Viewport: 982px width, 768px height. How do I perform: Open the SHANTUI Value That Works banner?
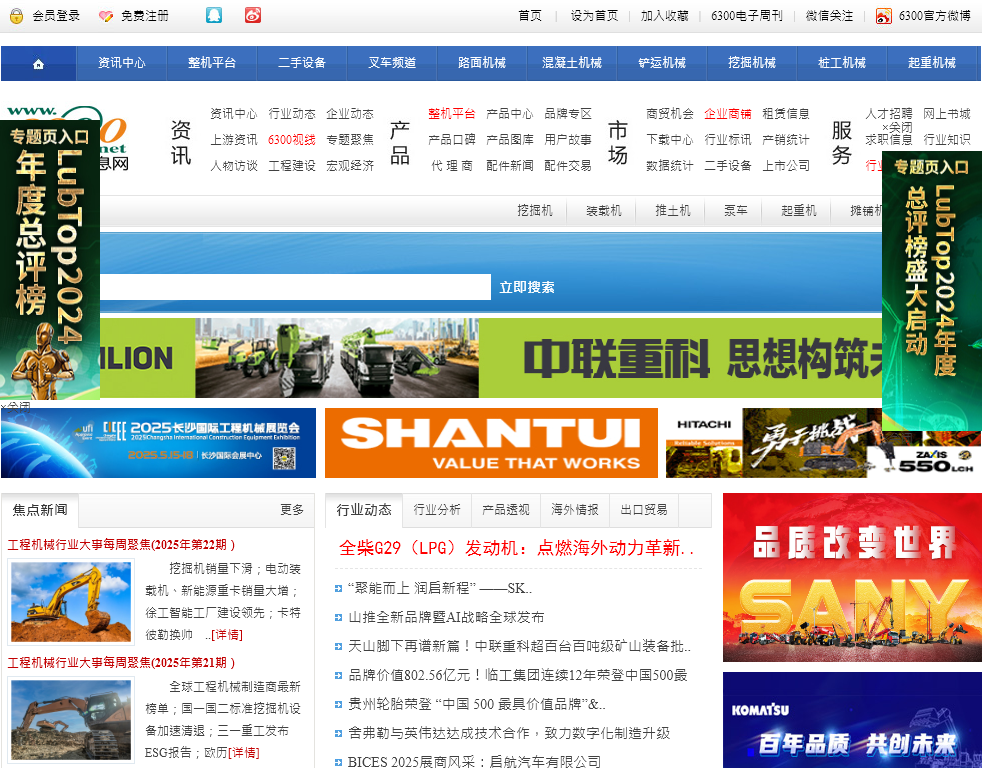492,443
